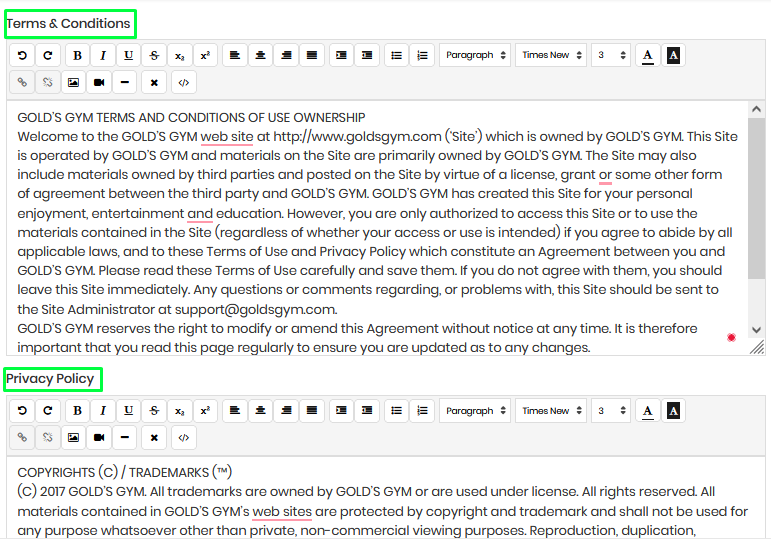Insert numbered list in Privacy Policy editor

pyautogui.click(x=421, y=411)
